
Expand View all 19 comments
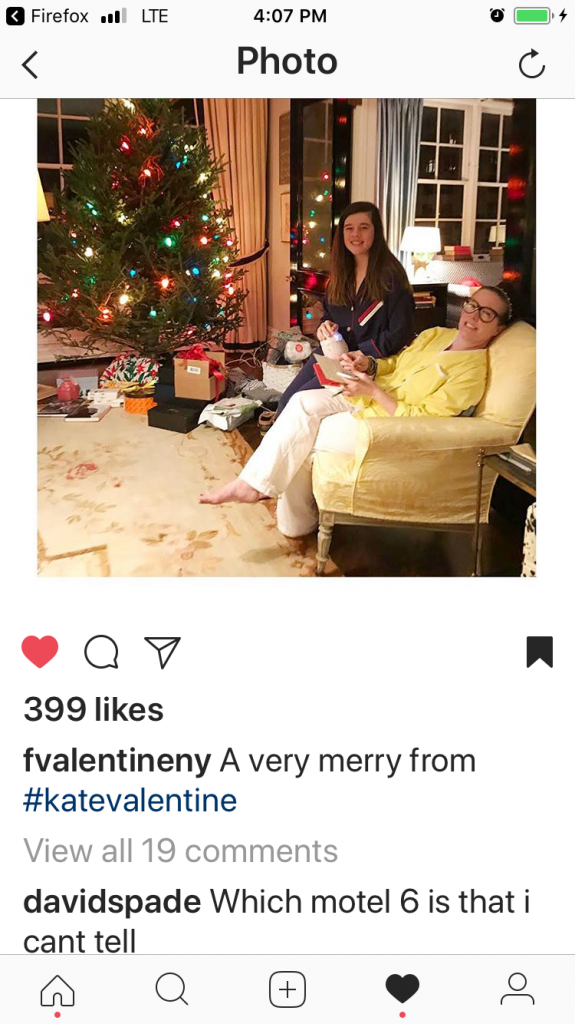pyautogui.click(x=180, y=851)
